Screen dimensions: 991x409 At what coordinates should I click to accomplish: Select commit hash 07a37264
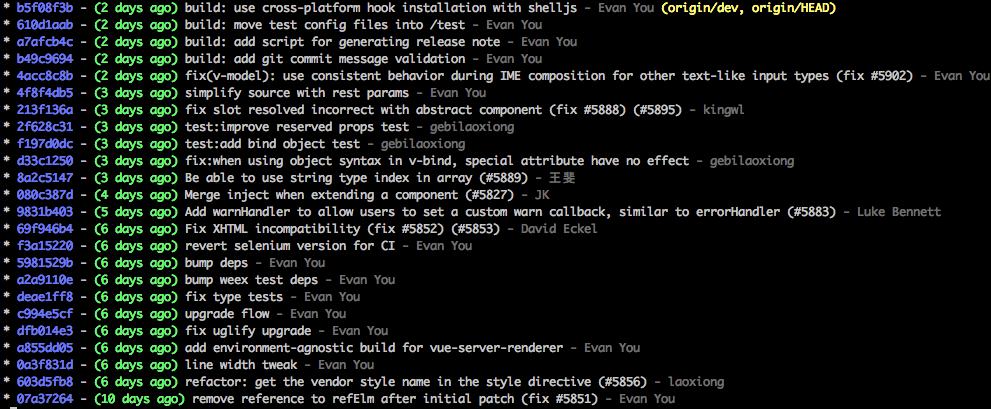pos(45,399)
